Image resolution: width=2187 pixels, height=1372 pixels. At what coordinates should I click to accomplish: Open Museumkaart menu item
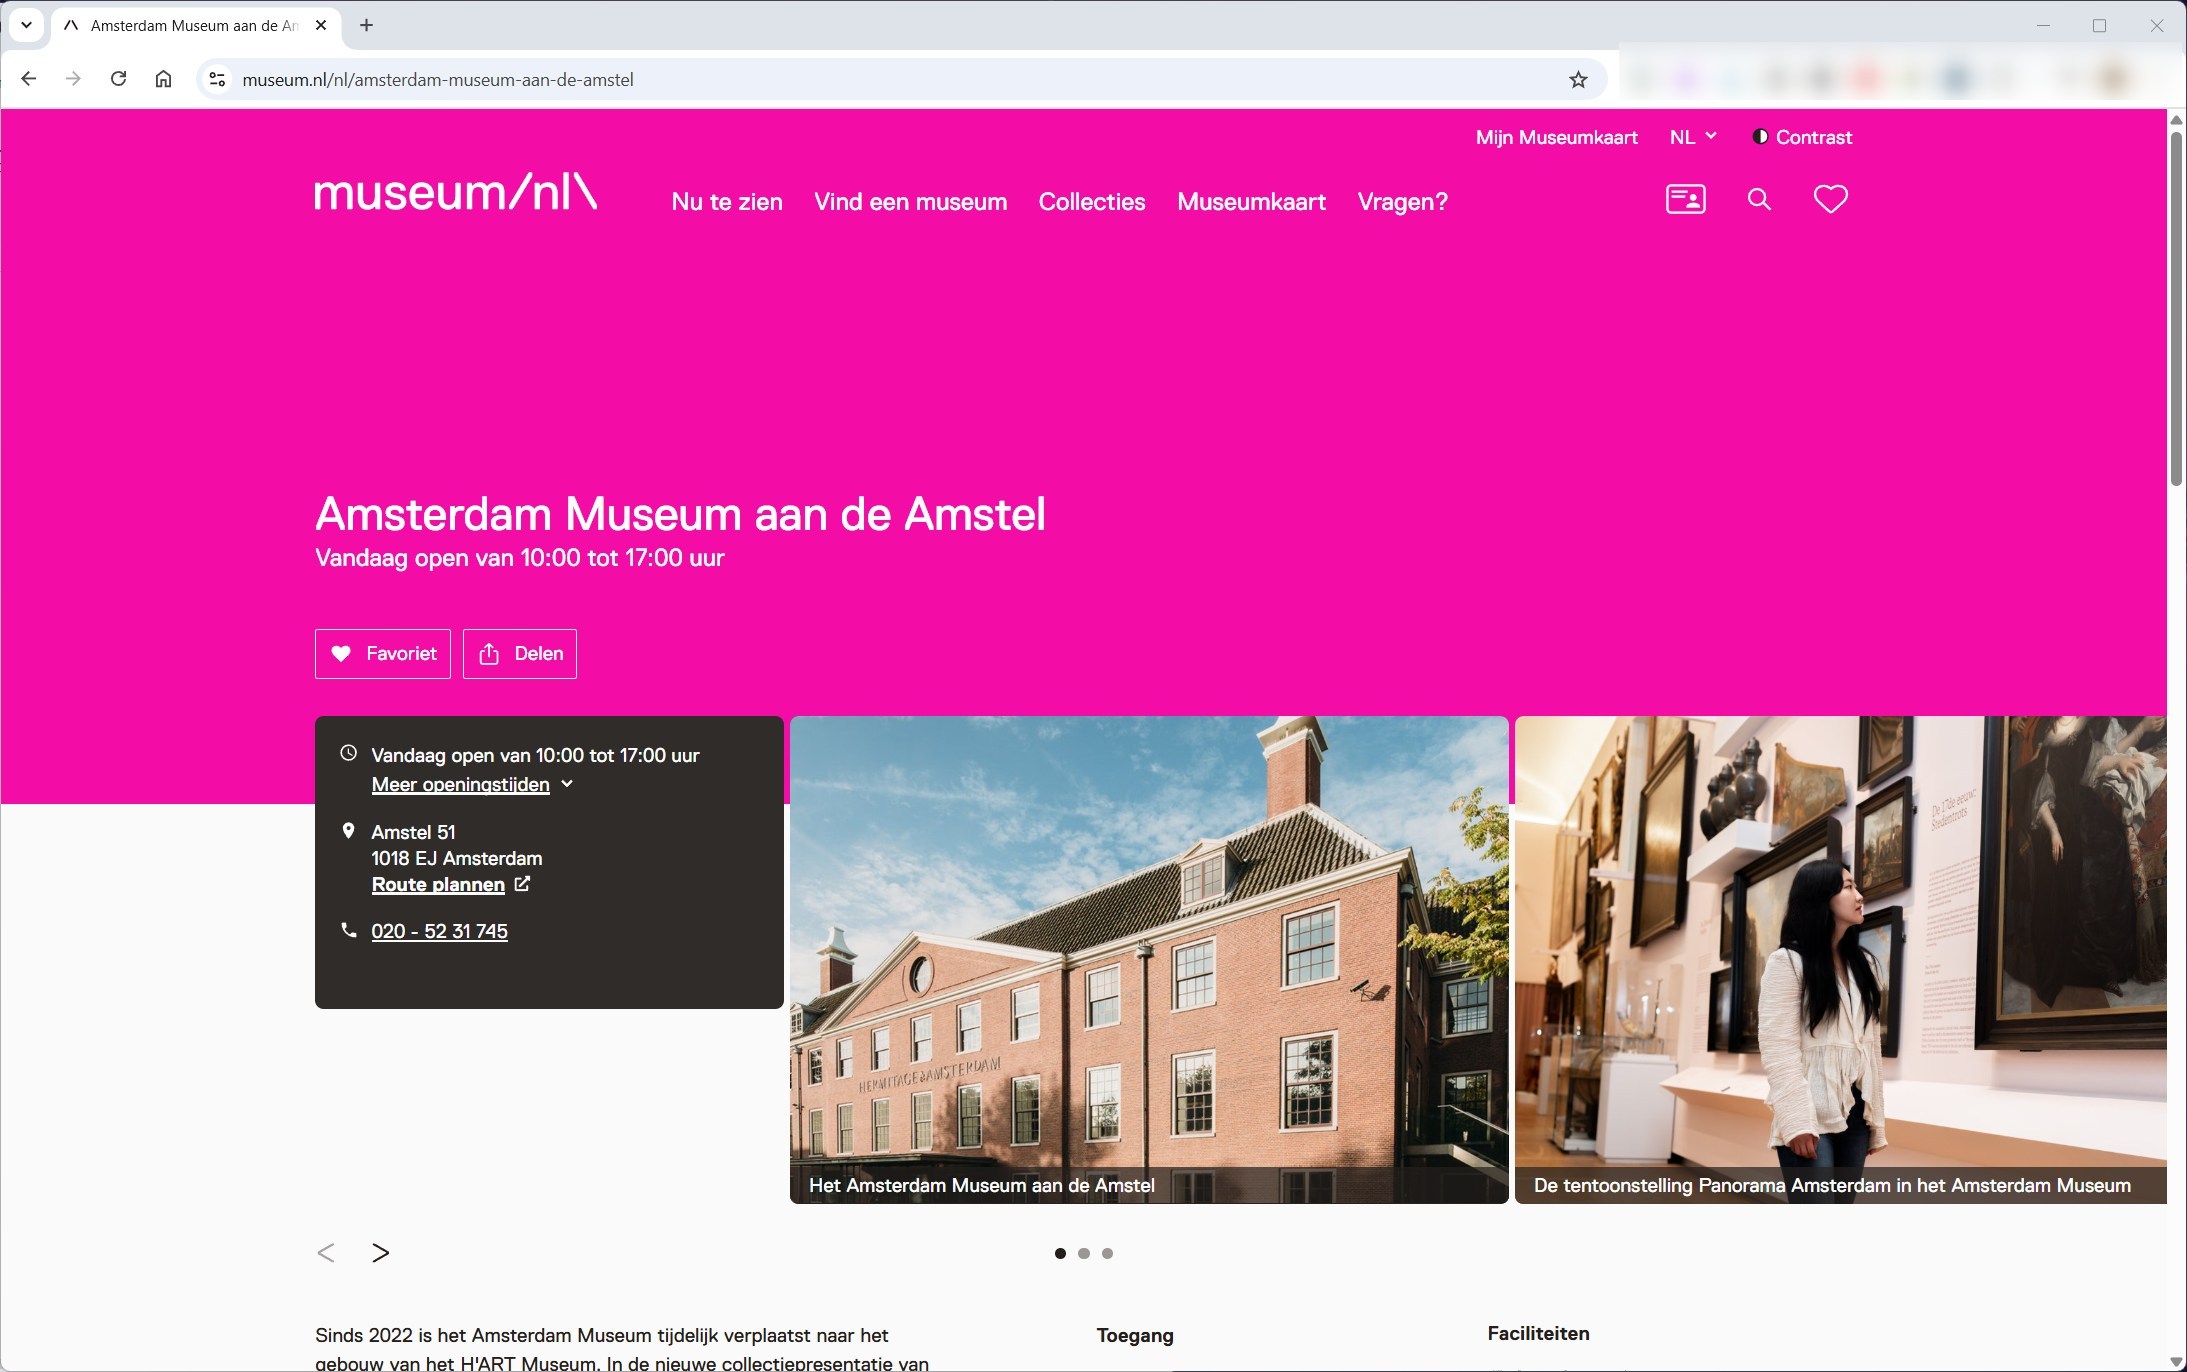tap(1251, 202)
